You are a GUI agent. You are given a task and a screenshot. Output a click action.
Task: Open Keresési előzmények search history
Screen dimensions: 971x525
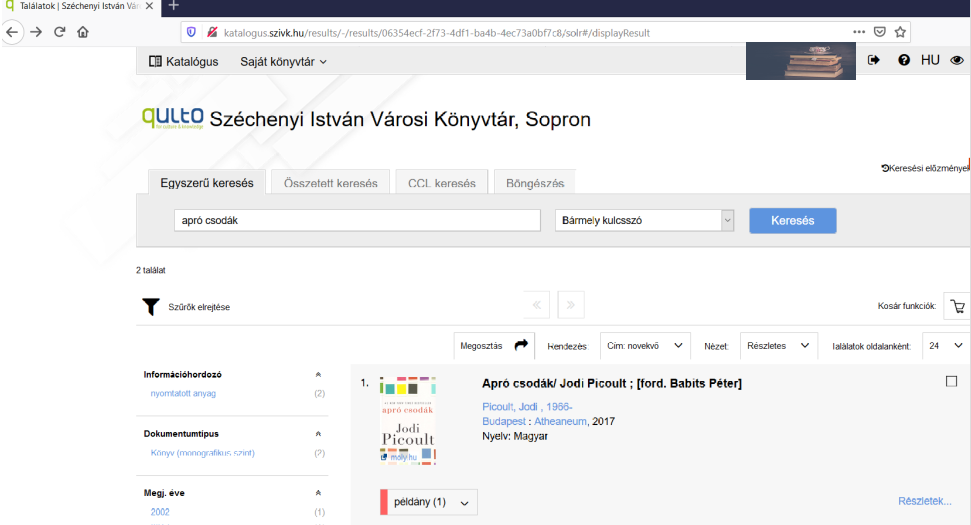tap(925, 168)
